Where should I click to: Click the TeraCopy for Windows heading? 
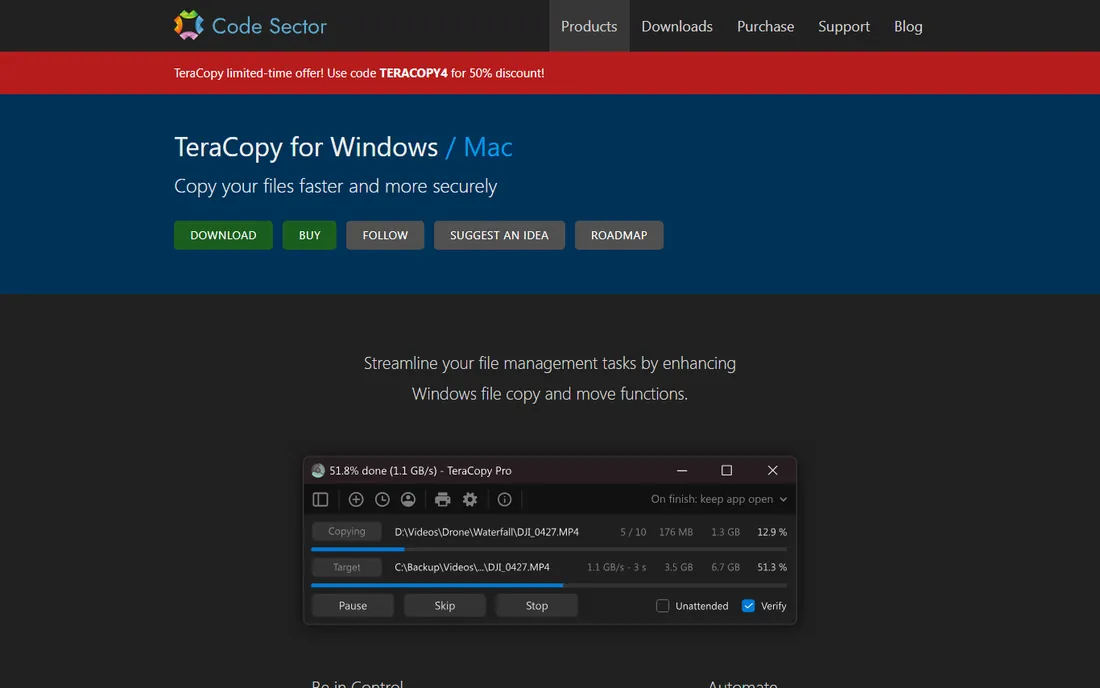[306, 147]
